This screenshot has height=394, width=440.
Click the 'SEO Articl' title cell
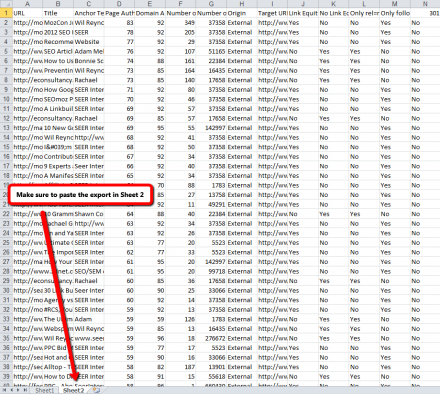point(58,51)
